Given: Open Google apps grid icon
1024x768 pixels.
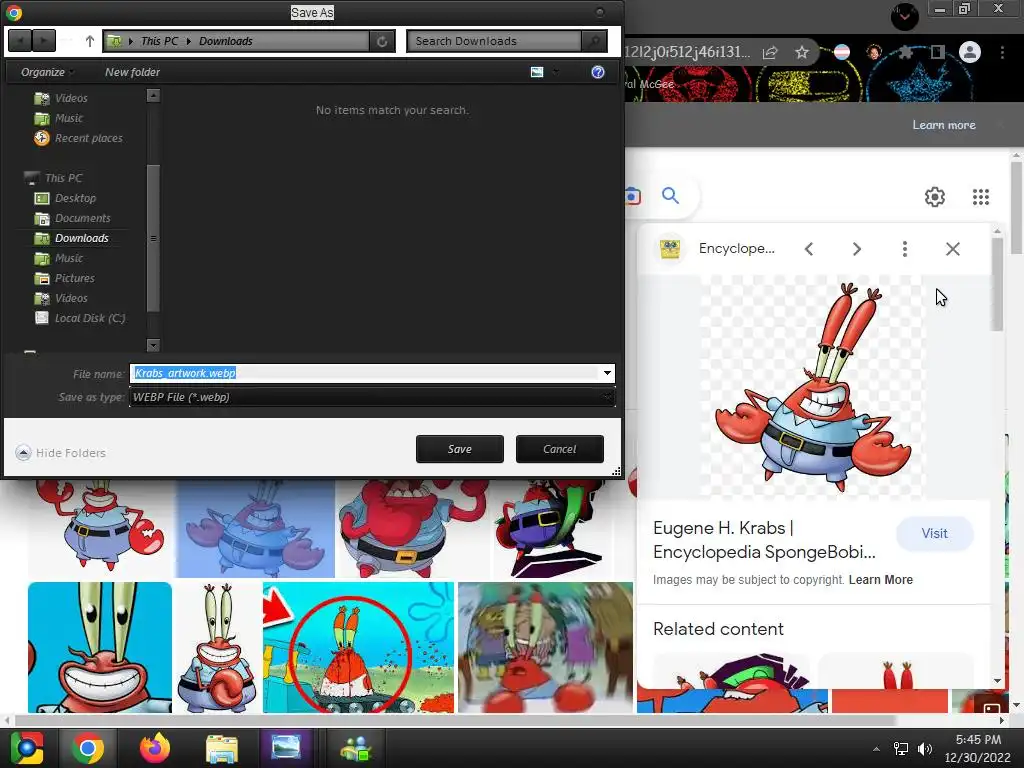Looking at the screenshot, I should [981, 197].
